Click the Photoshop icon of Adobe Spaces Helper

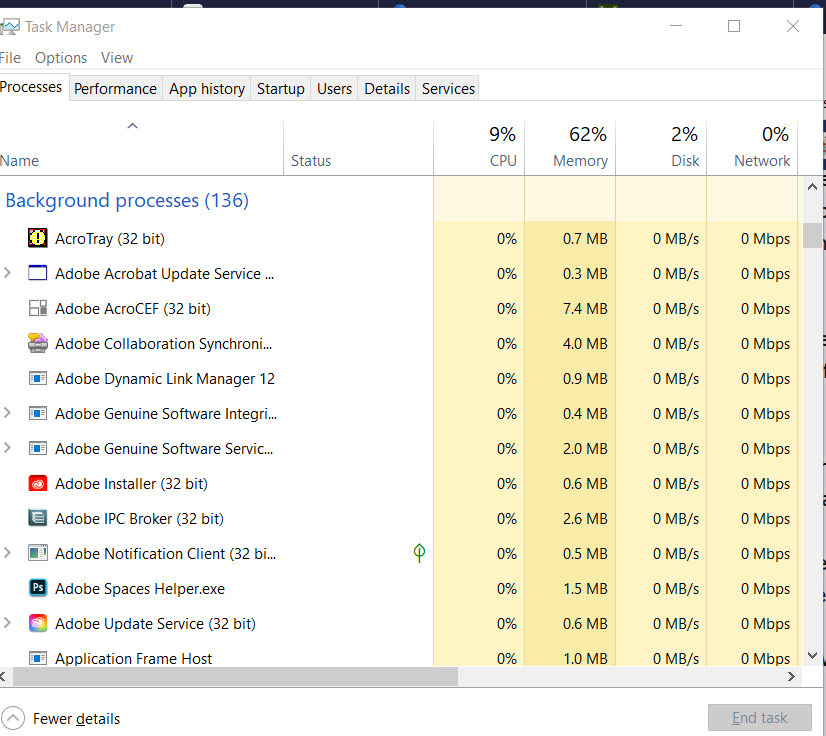coord(37,588)
